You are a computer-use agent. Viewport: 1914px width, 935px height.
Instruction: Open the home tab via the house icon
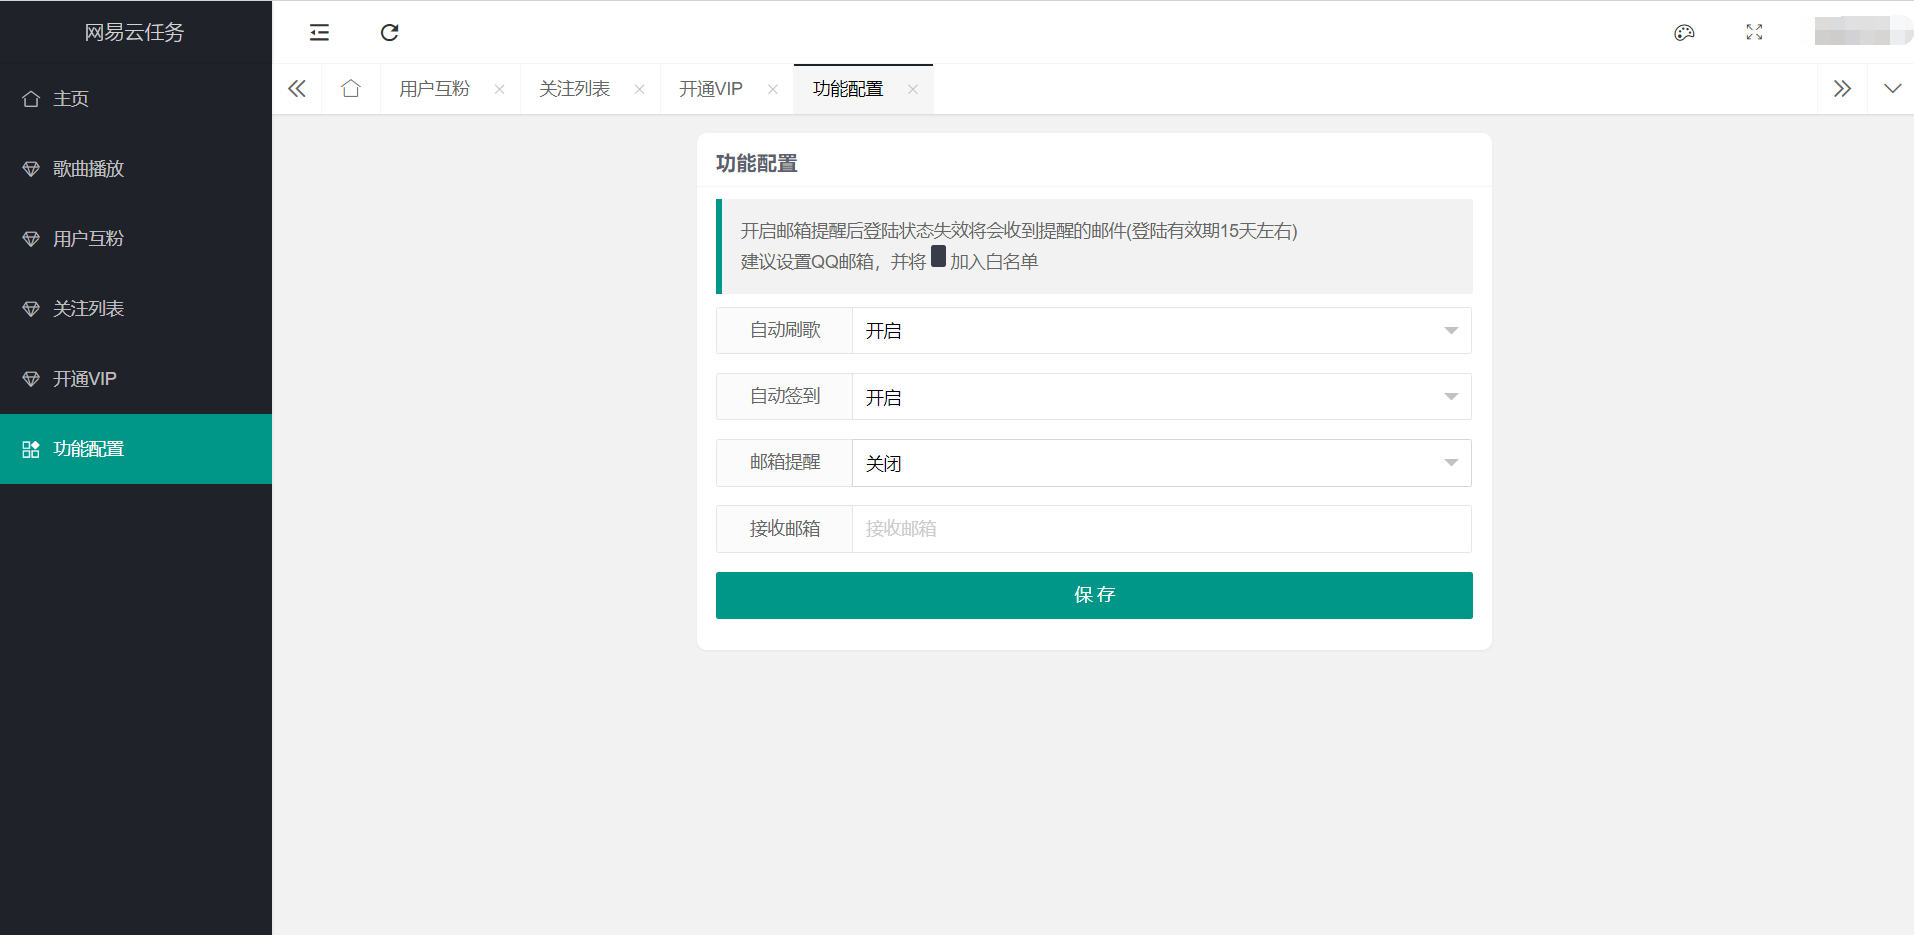pyautogui.click(x=350, y=88)
